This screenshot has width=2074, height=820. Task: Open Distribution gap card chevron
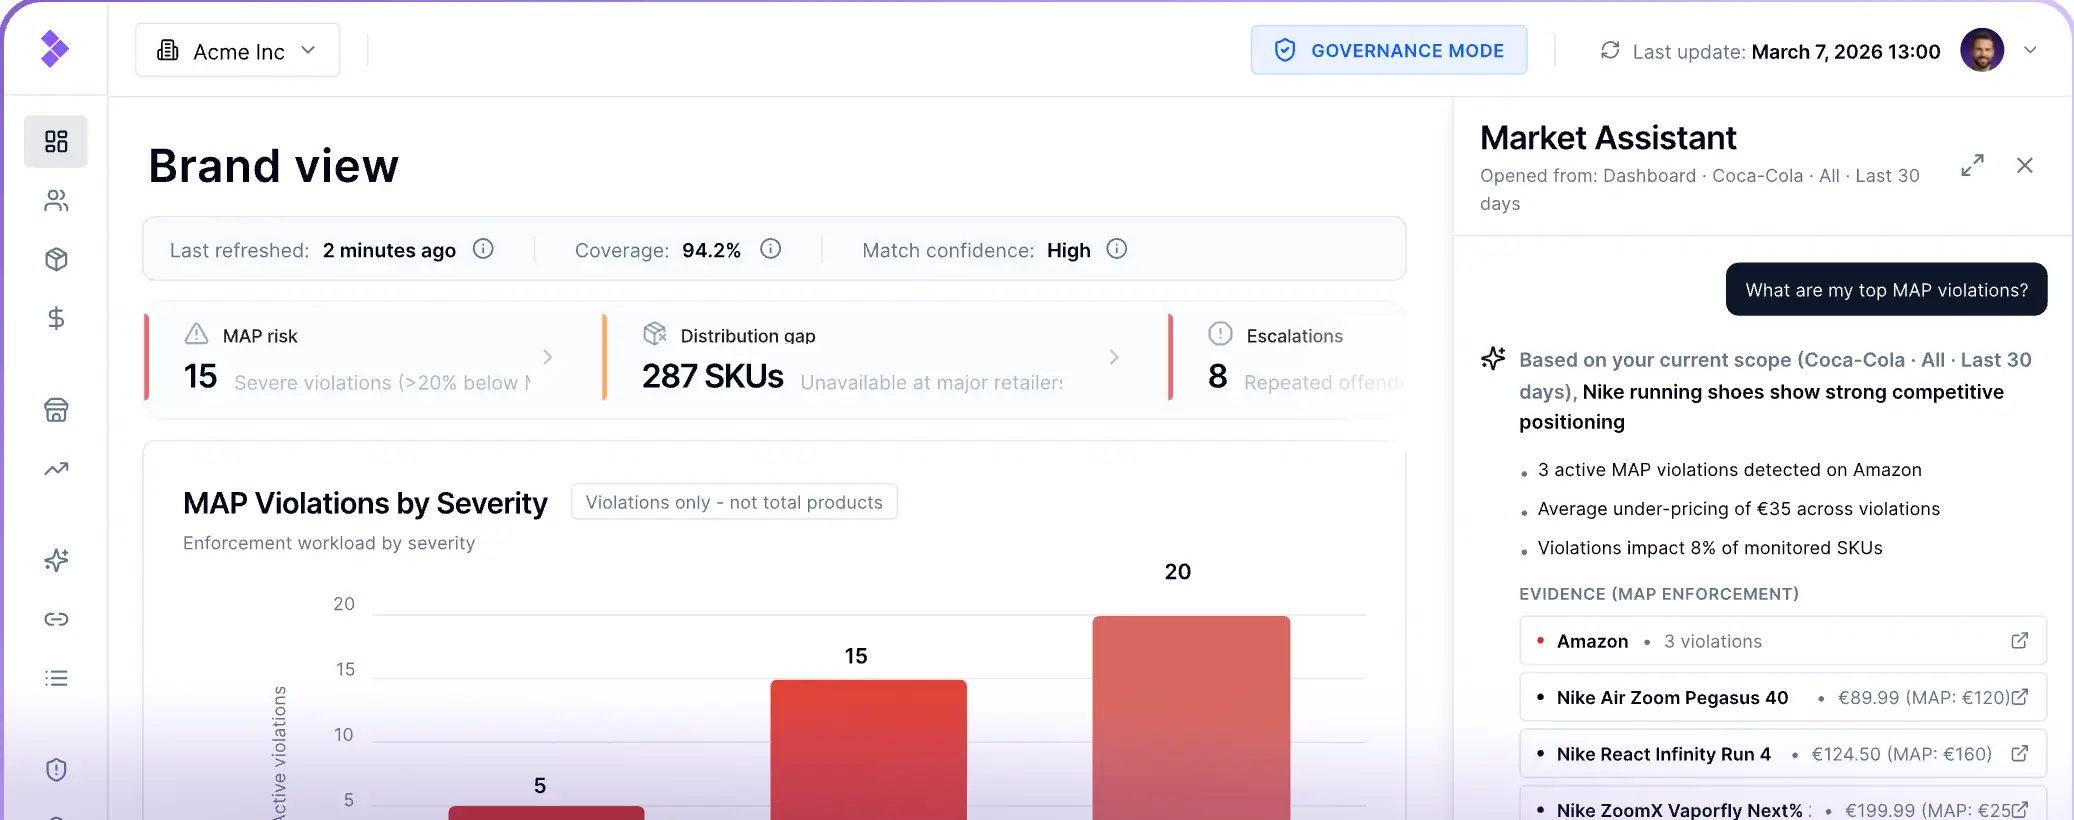point(1114,357)
